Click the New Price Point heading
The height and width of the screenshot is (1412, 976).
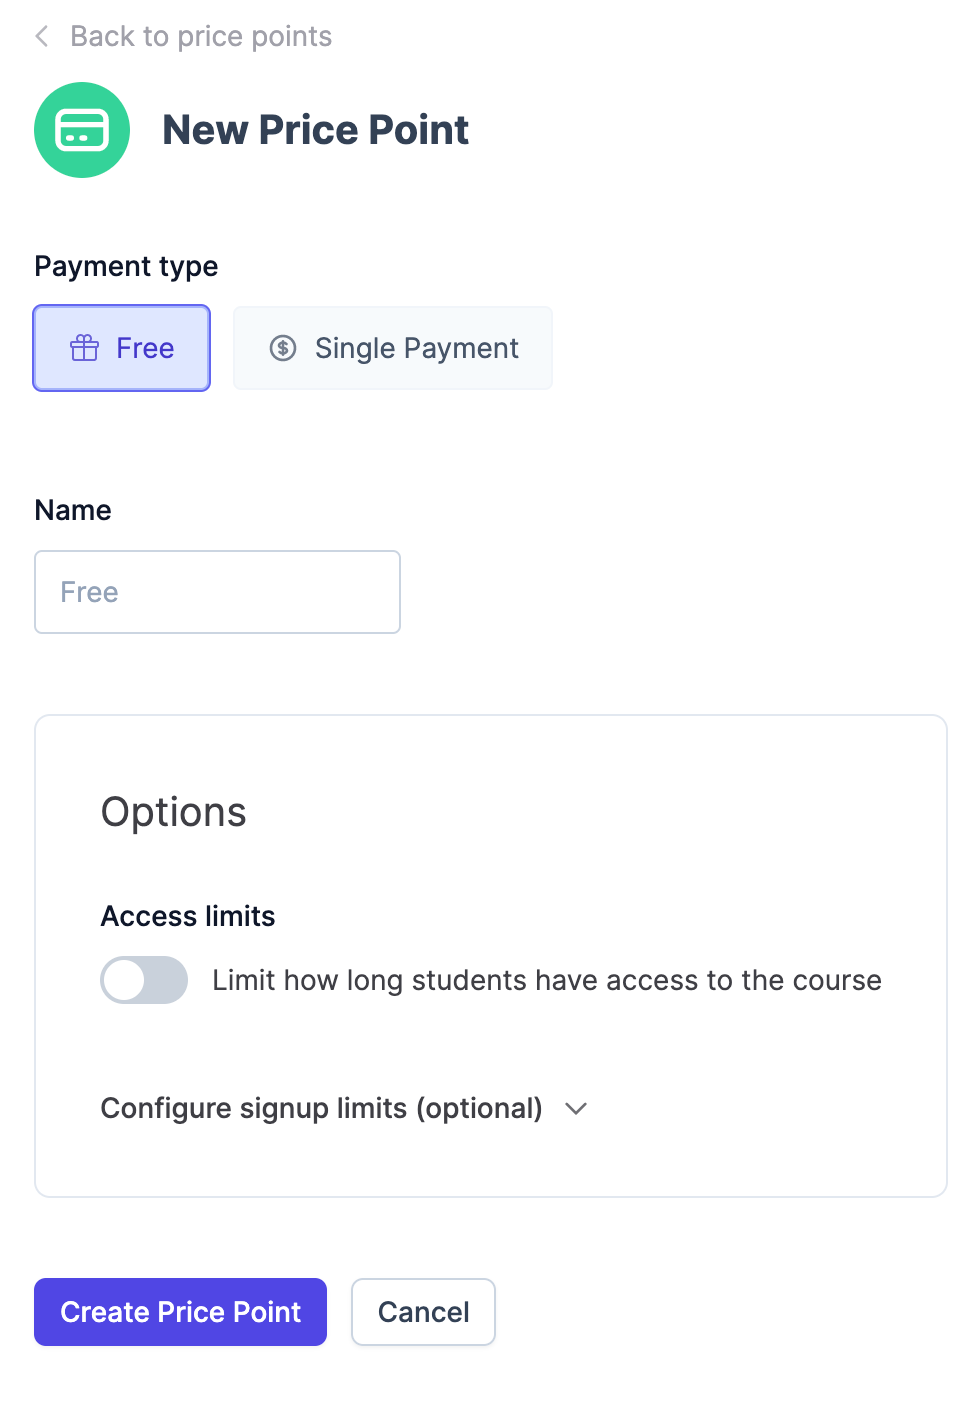click(315, 130)
